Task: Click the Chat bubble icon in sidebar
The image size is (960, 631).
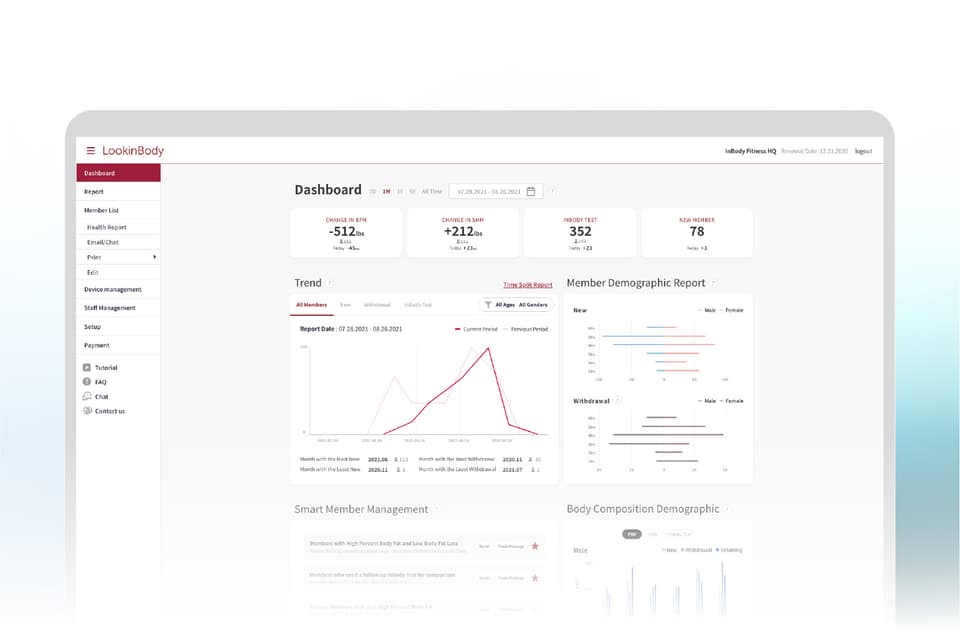Action: 87,397
